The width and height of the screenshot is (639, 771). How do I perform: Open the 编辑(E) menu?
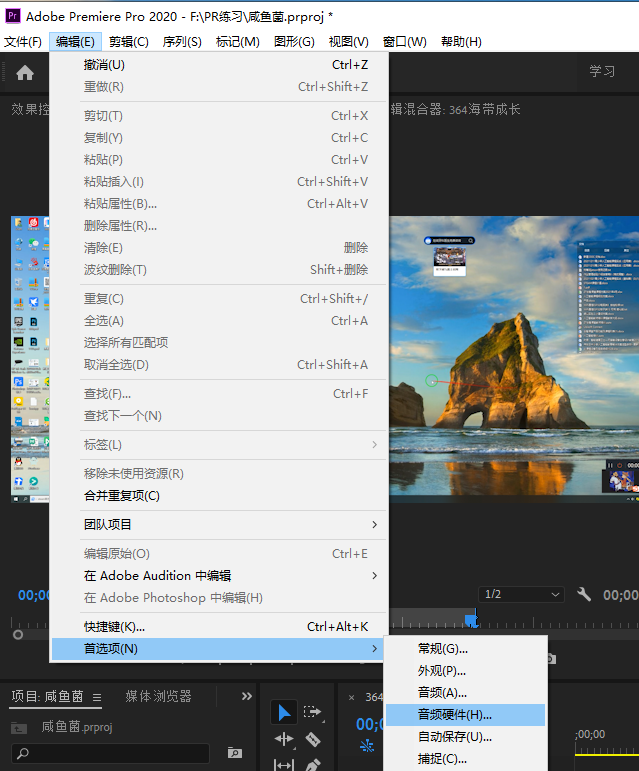point(75,42)
